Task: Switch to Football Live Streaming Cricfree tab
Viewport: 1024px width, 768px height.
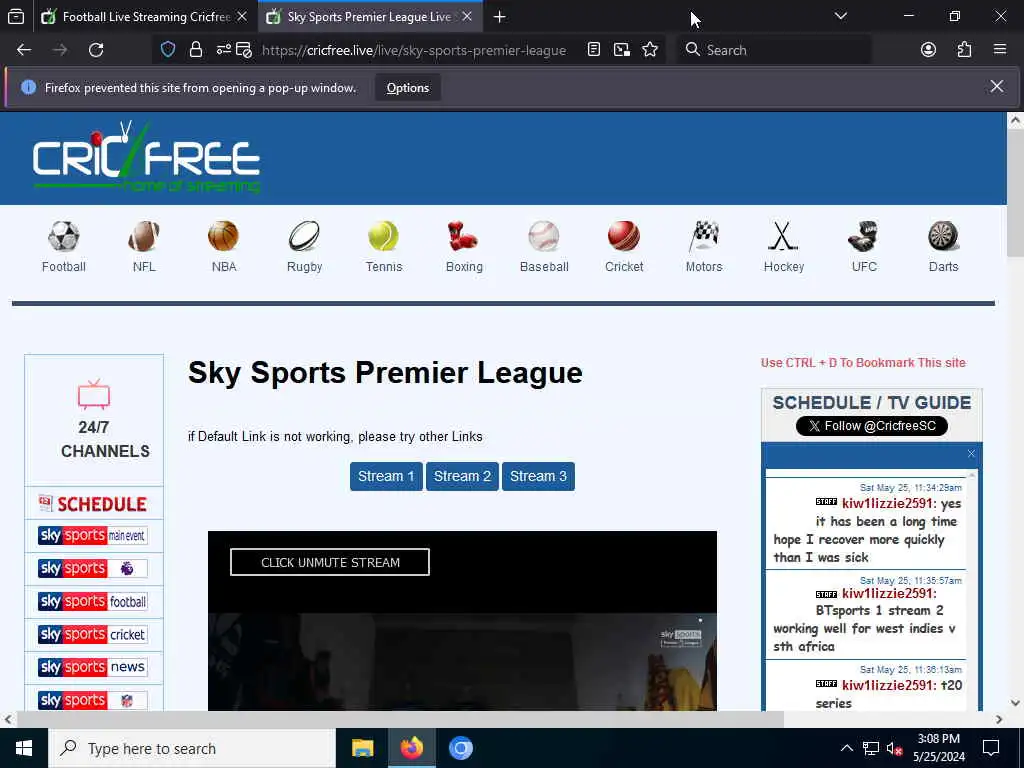Action: coord(146,17)
